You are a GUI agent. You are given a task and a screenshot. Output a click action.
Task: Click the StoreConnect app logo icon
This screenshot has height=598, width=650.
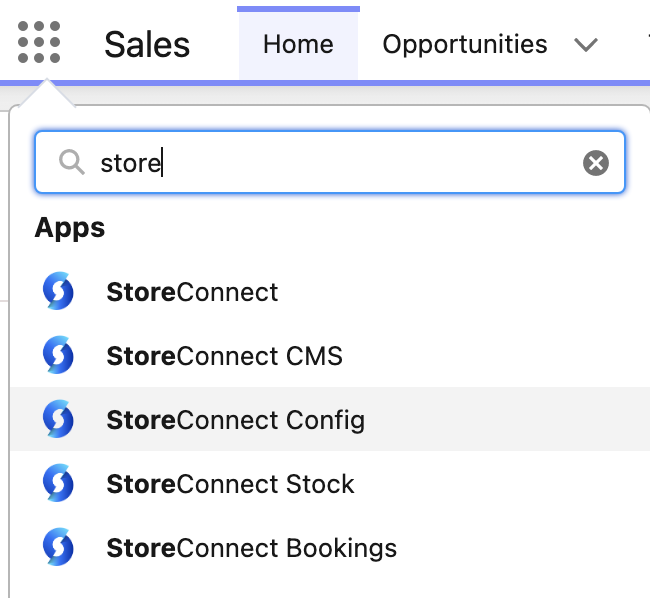click(x=58, y=291)
